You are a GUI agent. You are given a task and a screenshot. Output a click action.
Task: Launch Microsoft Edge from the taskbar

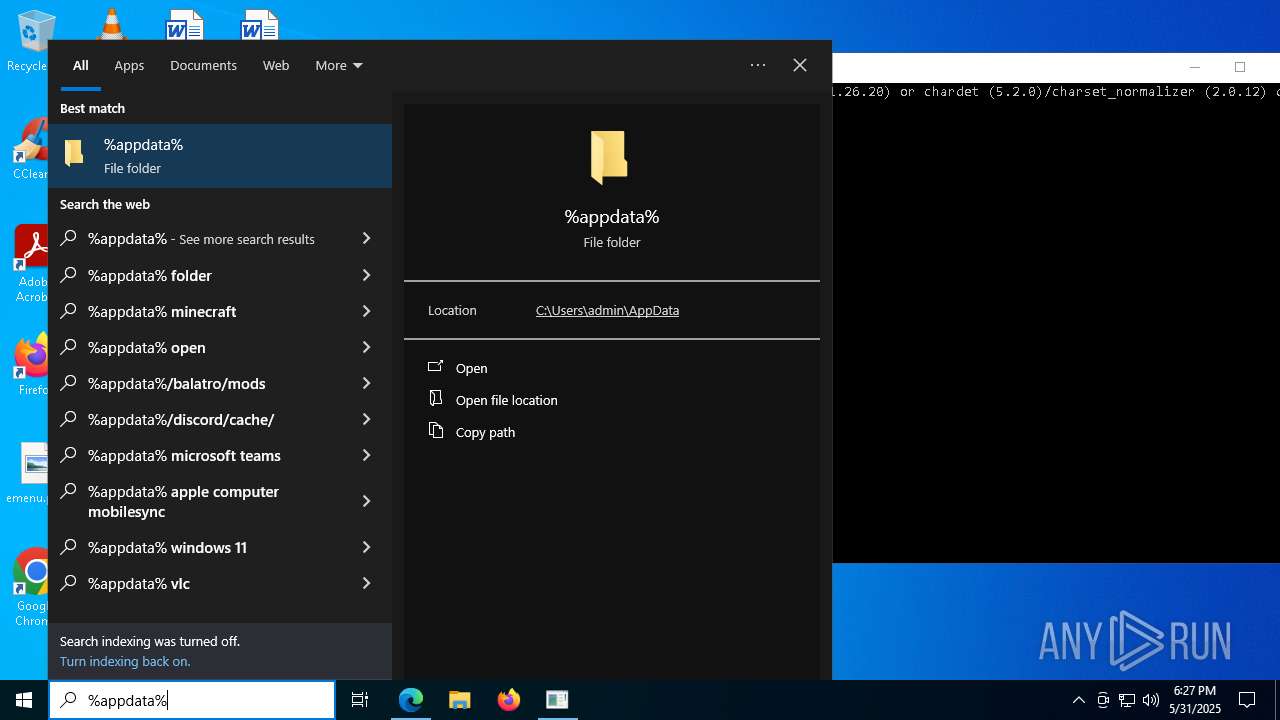click(x=411, y=700)
